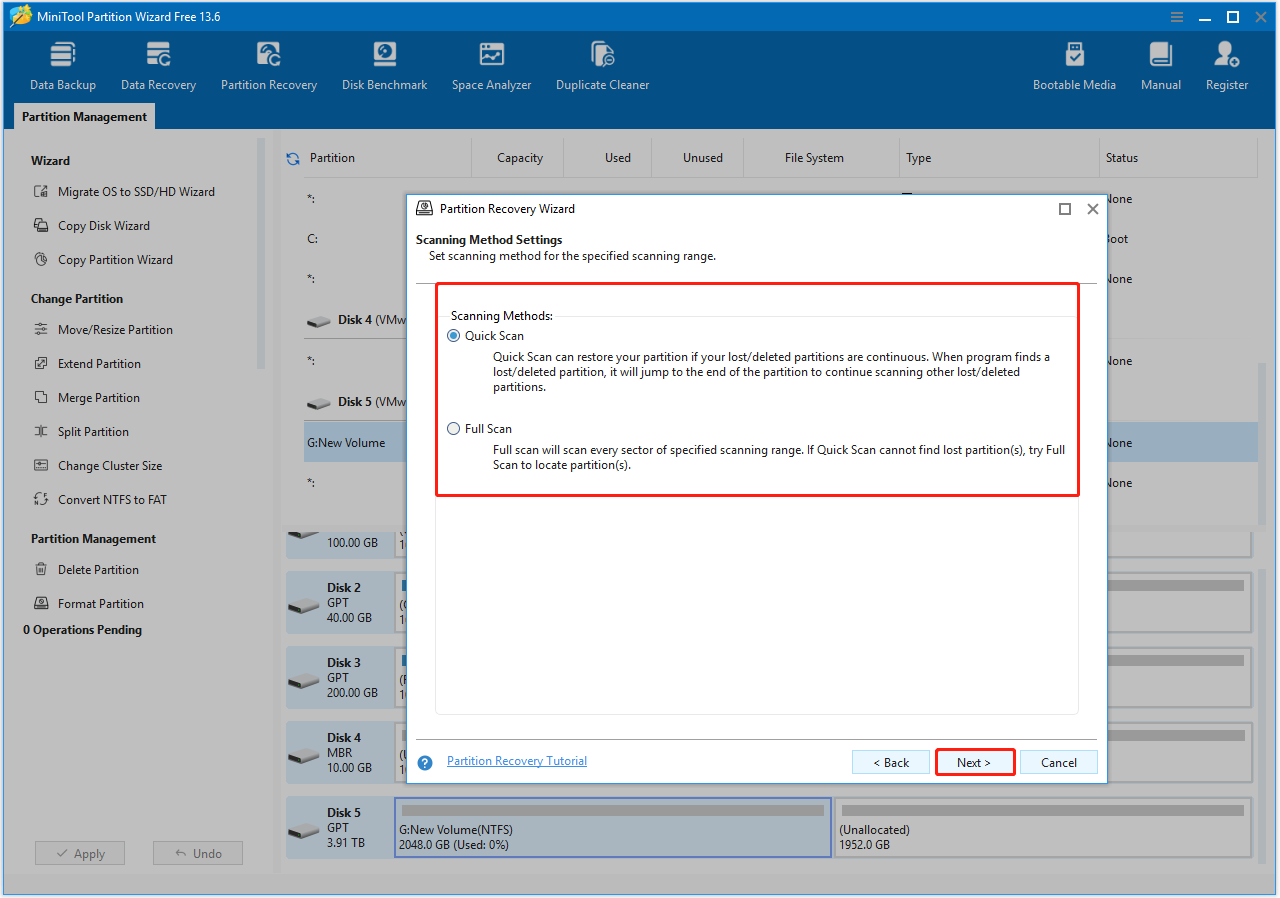Image resolution: width=1280 pixels, height=898 pixels.
Task: Open the Register page
Action: coord(1226,63)
